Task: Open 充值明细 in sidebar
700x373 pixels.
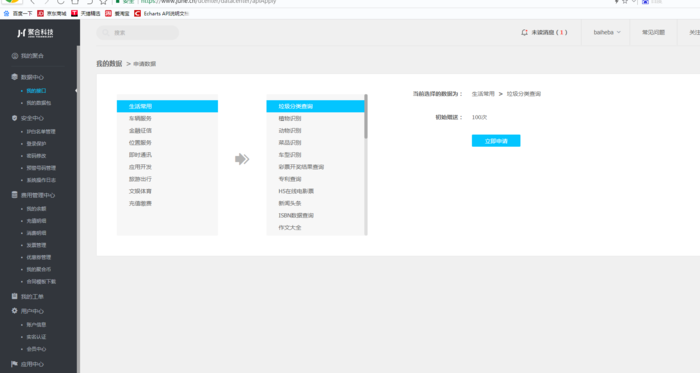Action: (36, 221)
